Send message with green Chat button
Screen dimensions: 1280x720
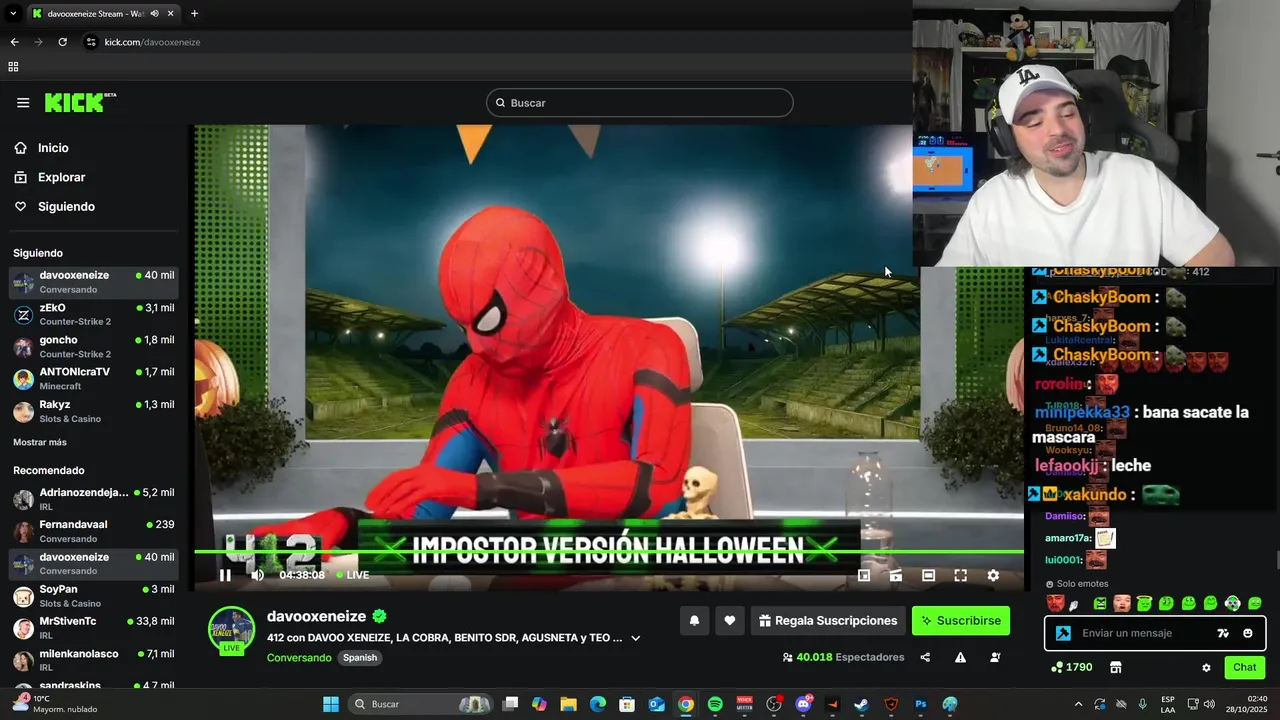[1245, 667]
